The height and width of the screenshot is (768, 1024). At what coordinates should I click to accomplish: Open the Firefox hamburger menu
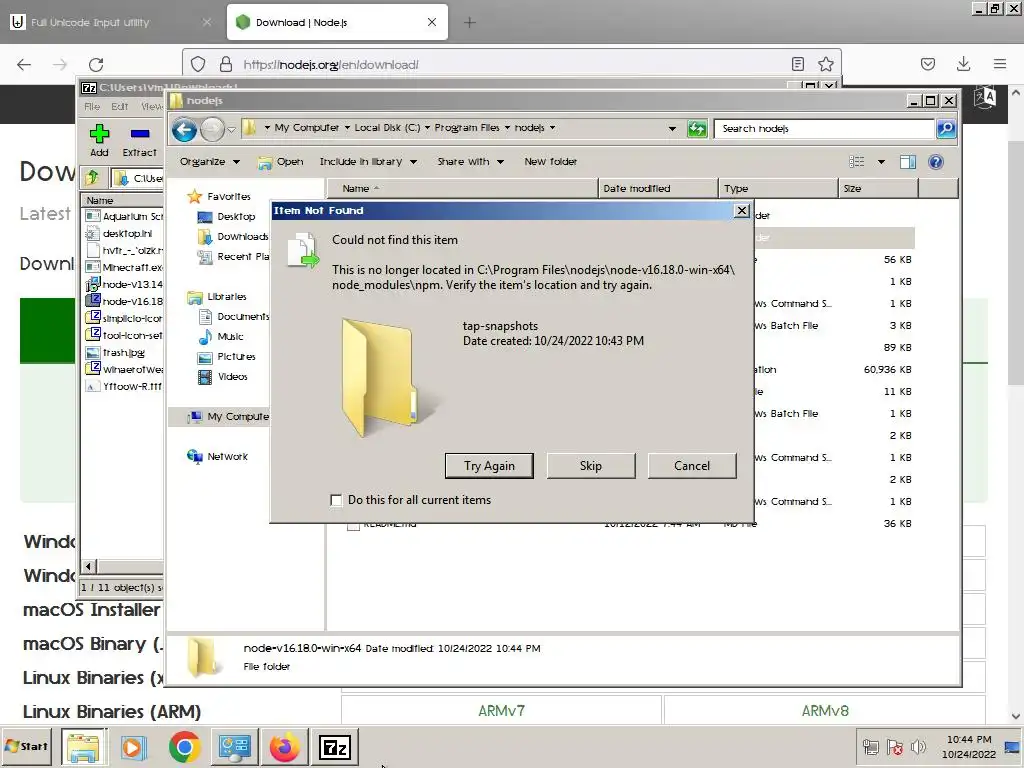click(1000, 64)
